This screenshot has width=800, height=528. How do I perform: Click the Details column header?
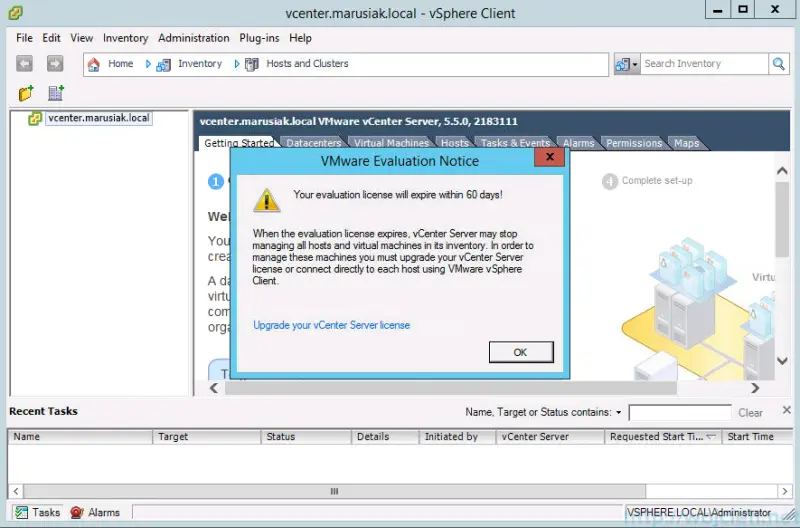pos(385,437)
